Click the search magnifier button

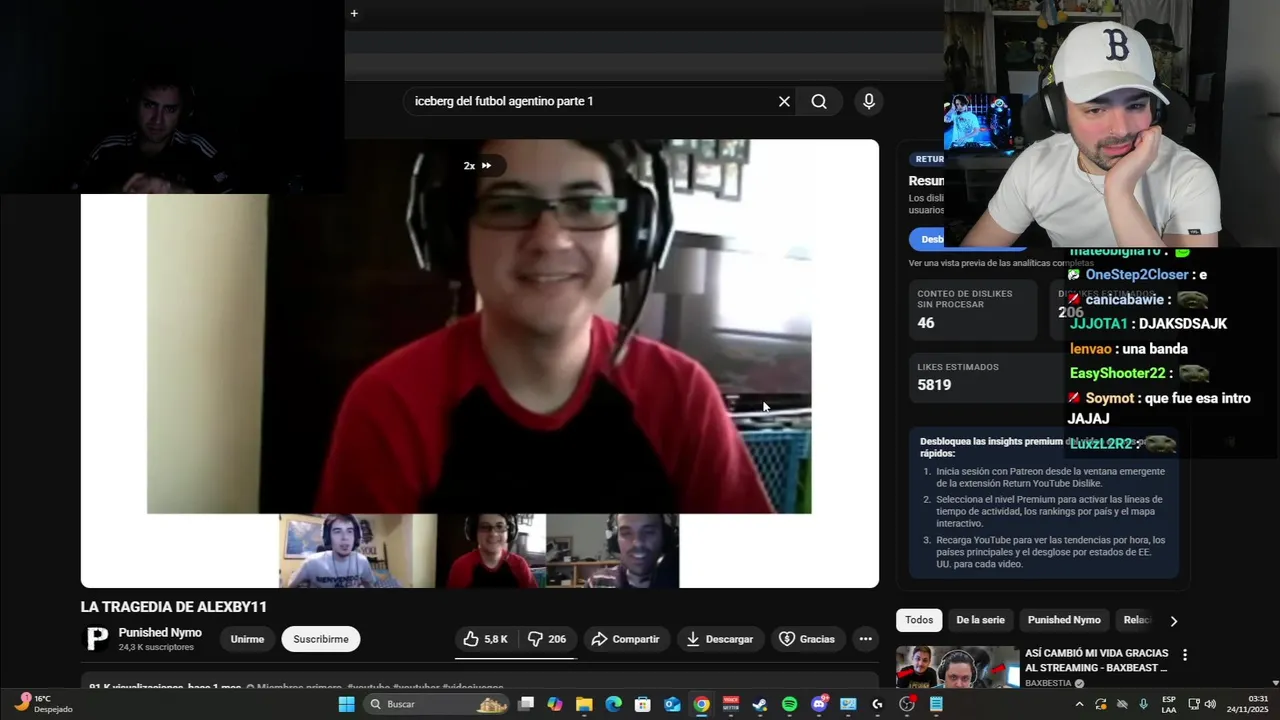coord(819,101)
